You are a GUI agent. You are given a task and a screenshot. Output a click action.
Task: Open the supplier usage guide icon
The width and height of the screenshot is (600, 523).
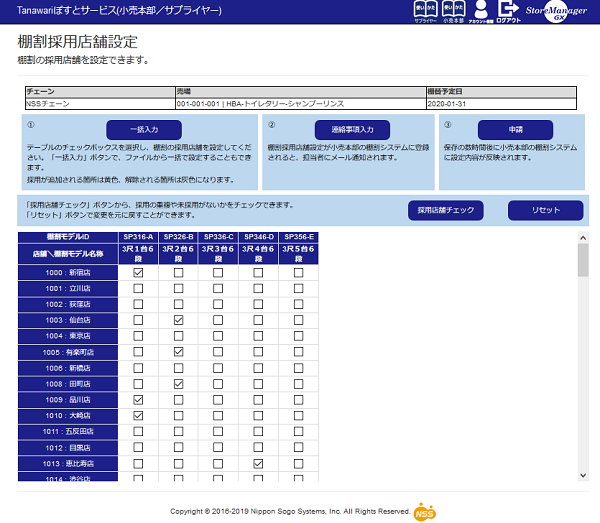point(425,12)
